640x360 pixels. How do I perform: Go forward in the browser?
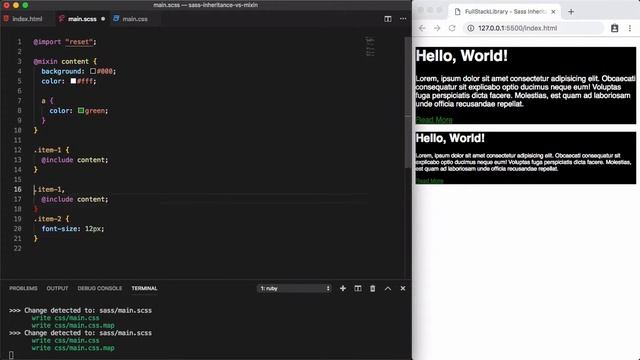[437, 28]
